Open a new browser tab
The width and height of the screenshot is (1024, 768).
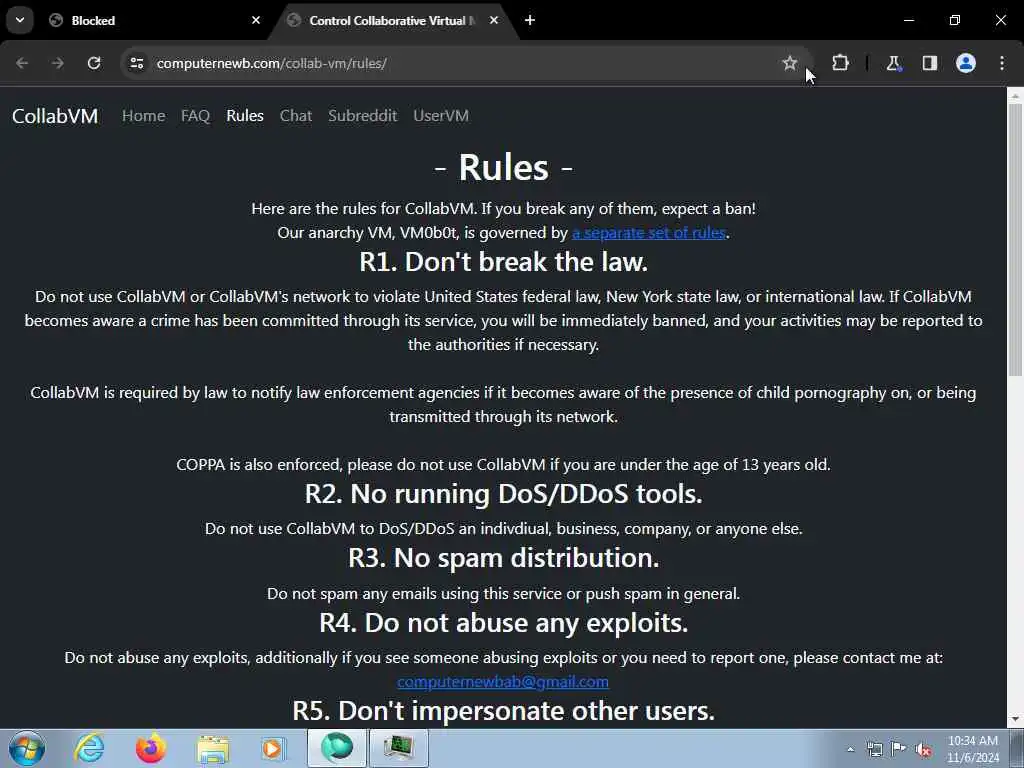[530, 20]
